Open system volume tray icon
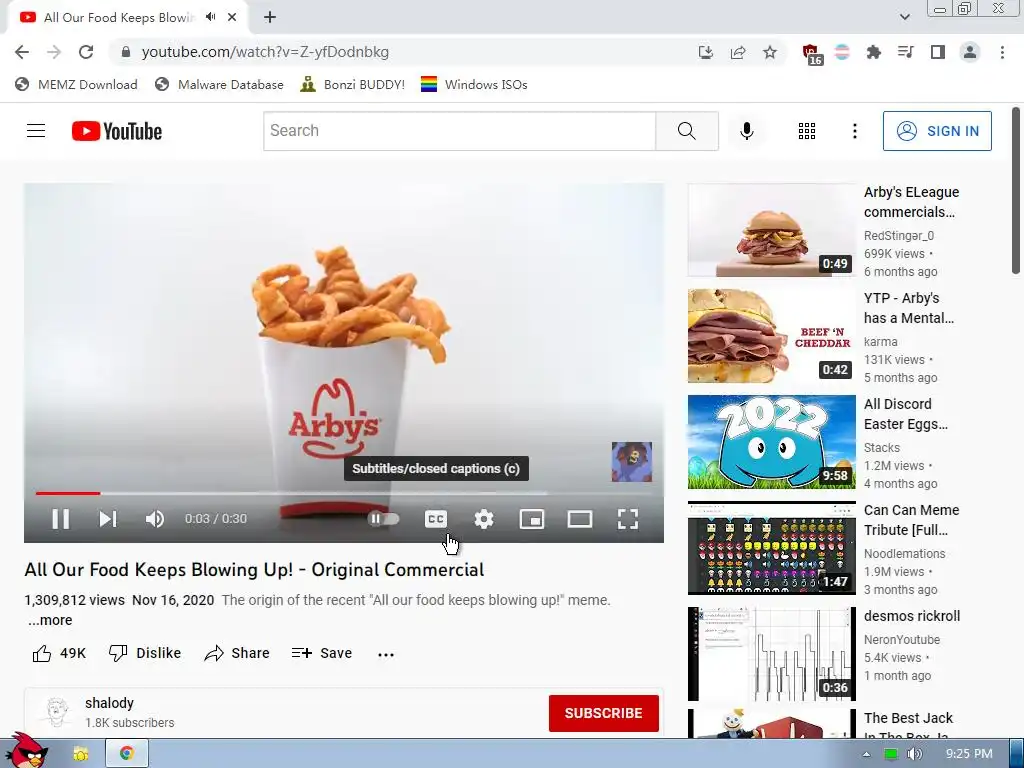Screen dimensions: 1024x768 tap(915, 754)
